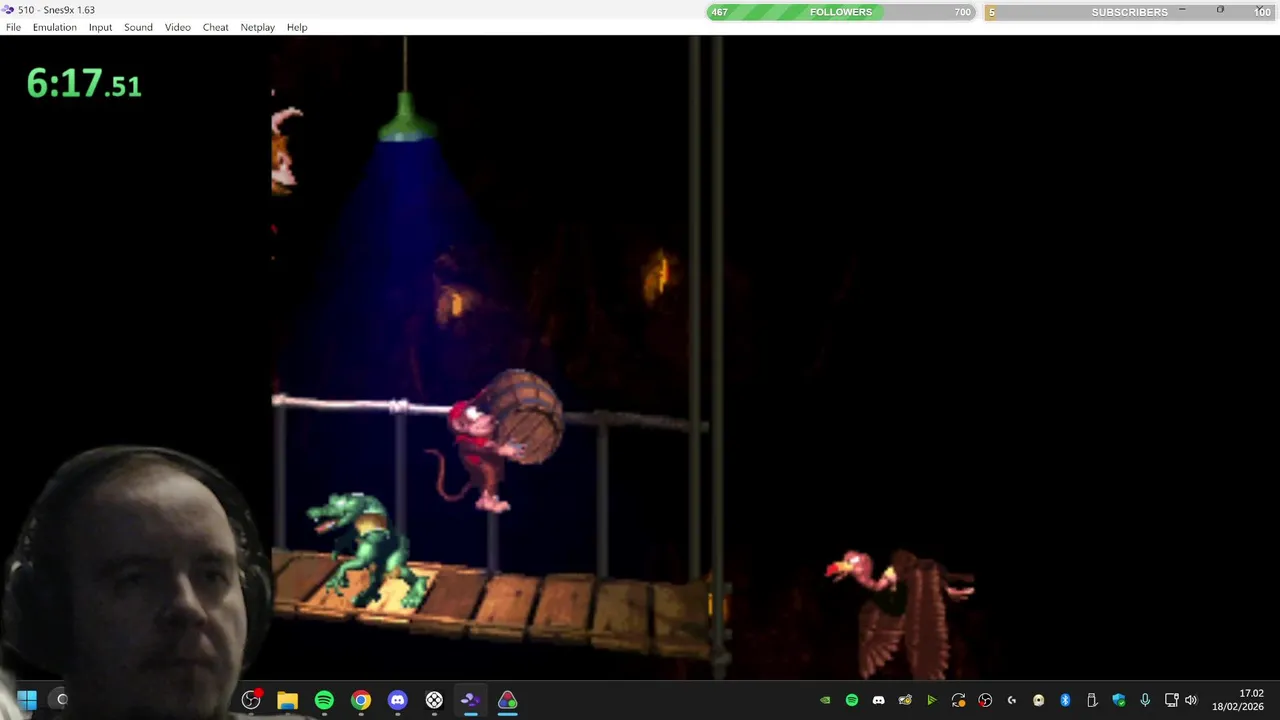Click Diddy Kong carrying the barrel
1280x720 pixels.
pos(495,440)
